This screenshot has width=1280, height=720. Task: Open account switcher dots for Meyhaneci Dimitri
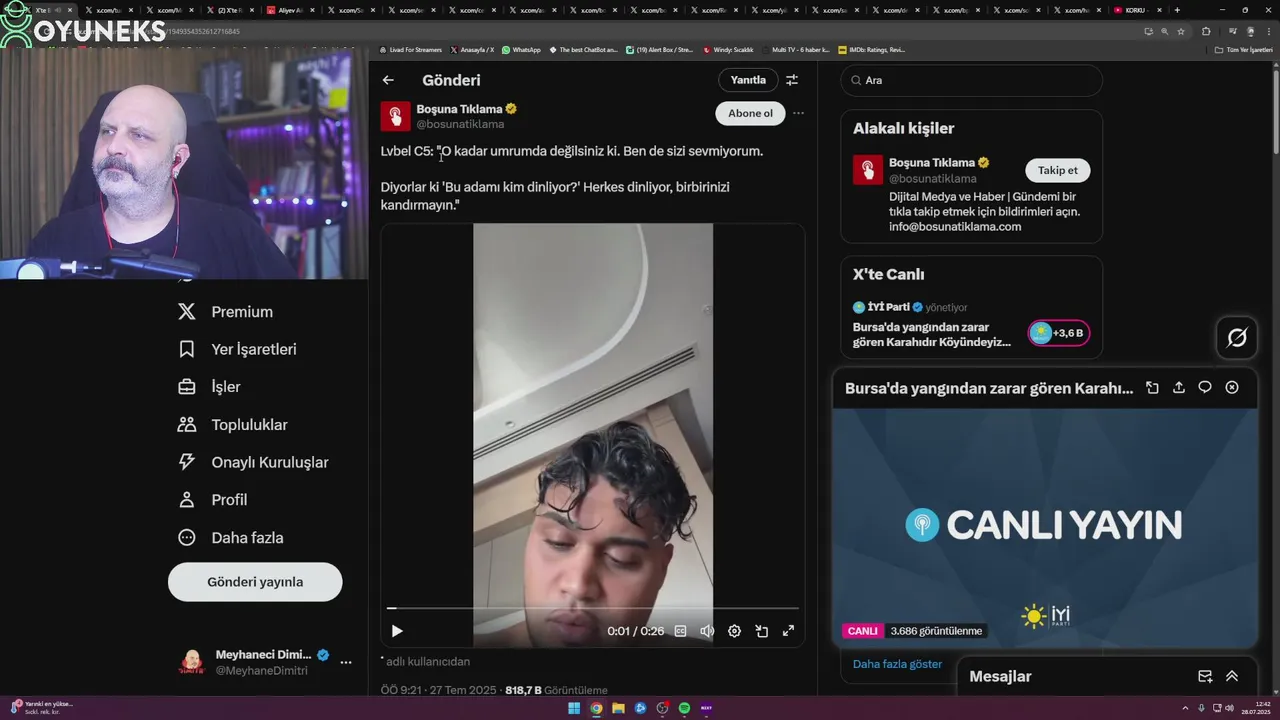click(x=346, y=662)
